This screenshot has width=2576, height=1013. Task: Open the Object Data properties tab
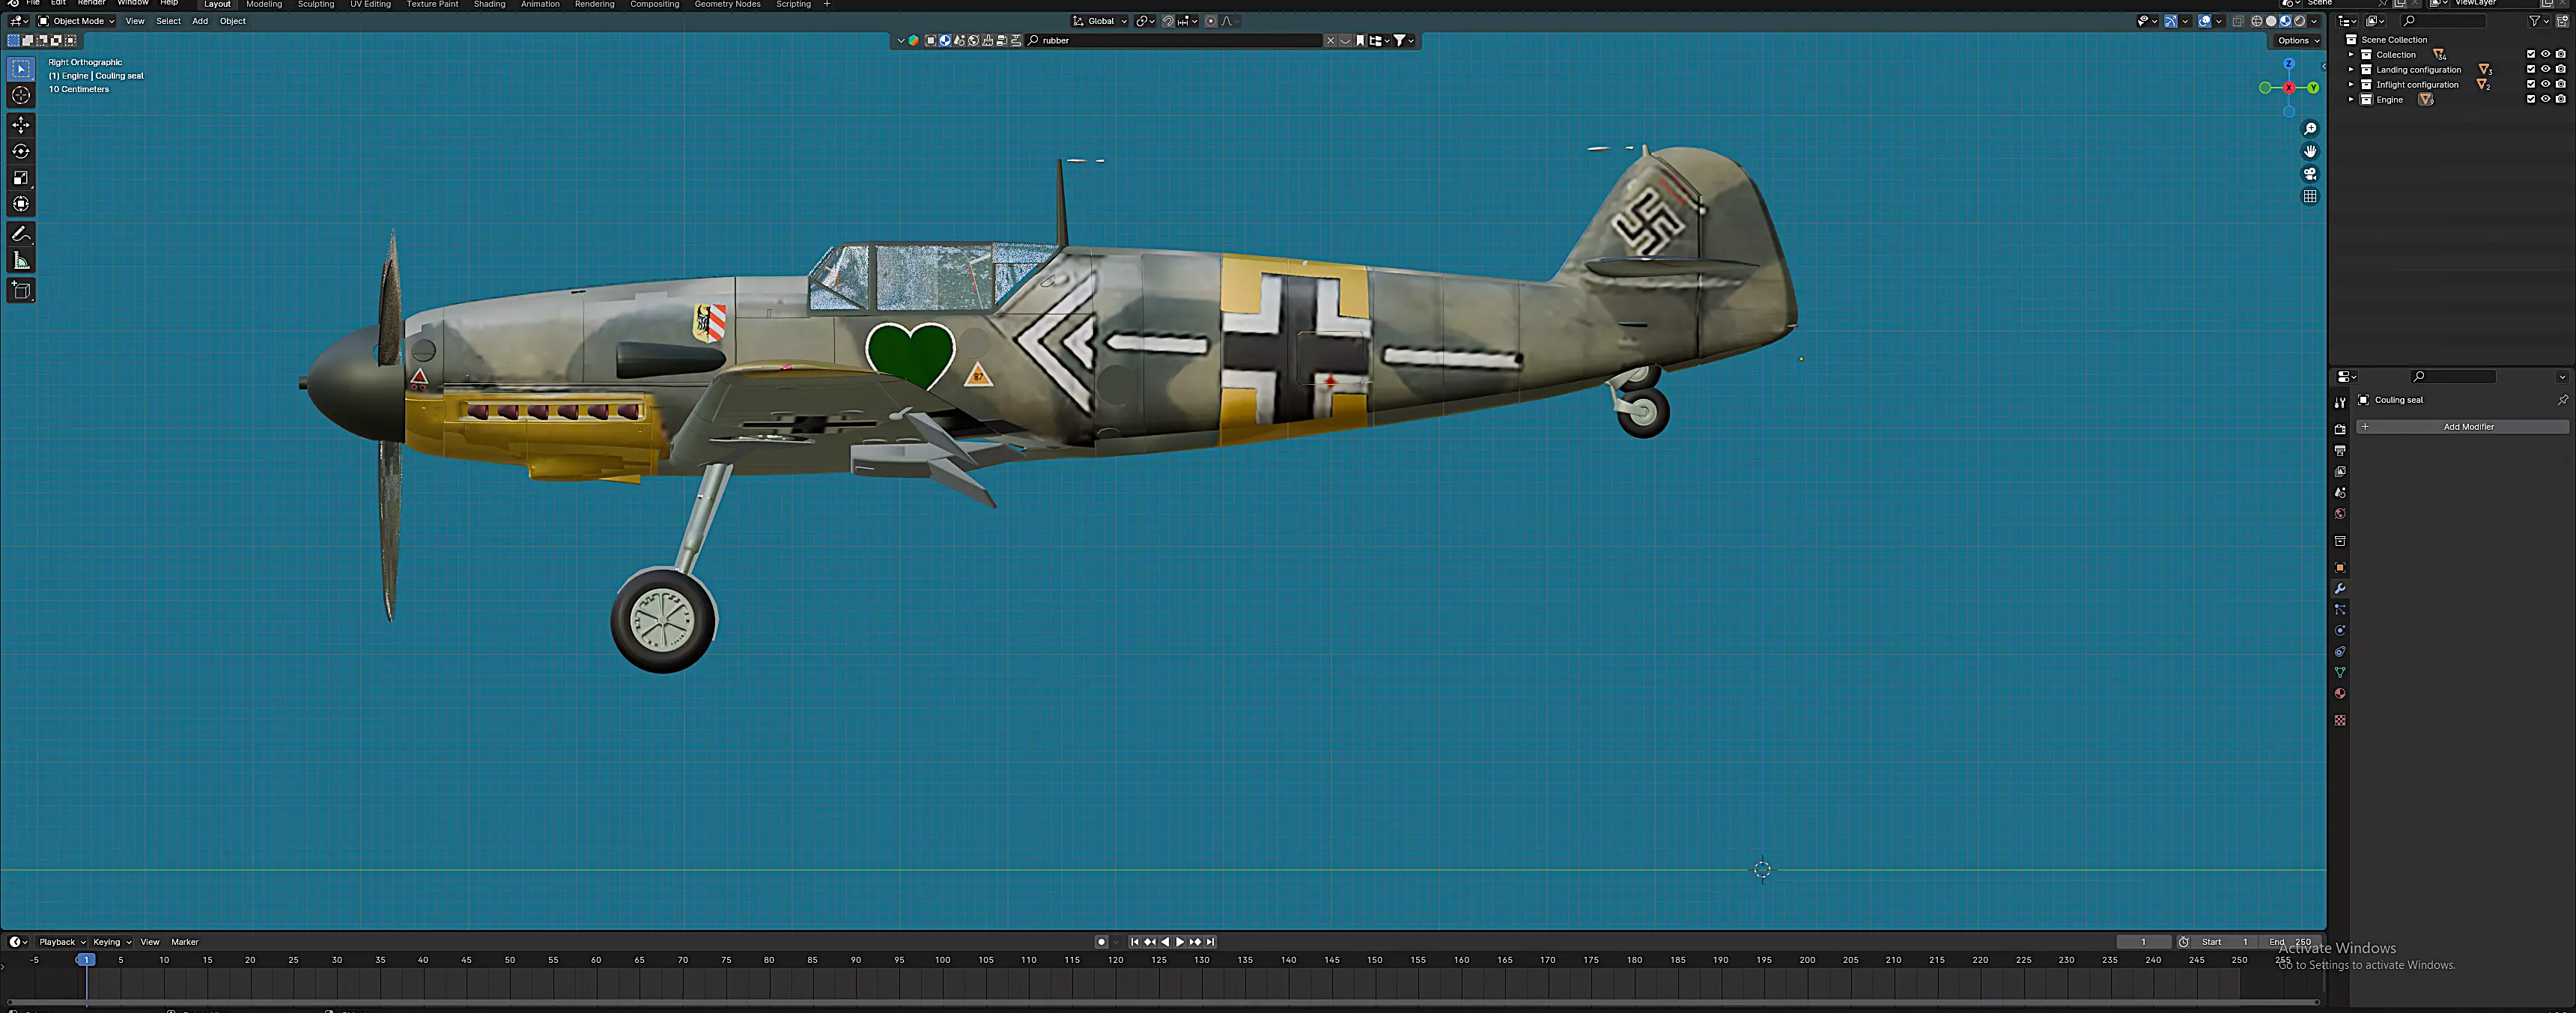(2340, 673)
